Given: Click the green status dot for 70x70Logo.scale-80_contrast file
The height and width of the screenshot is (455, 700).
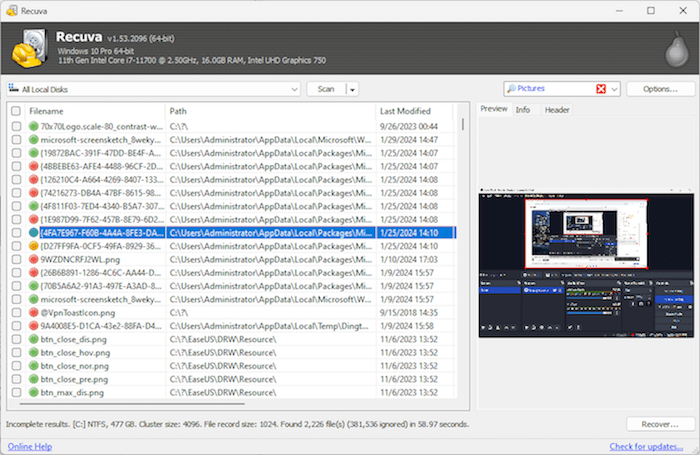Looking at the screenshot, I should point(33,126).
